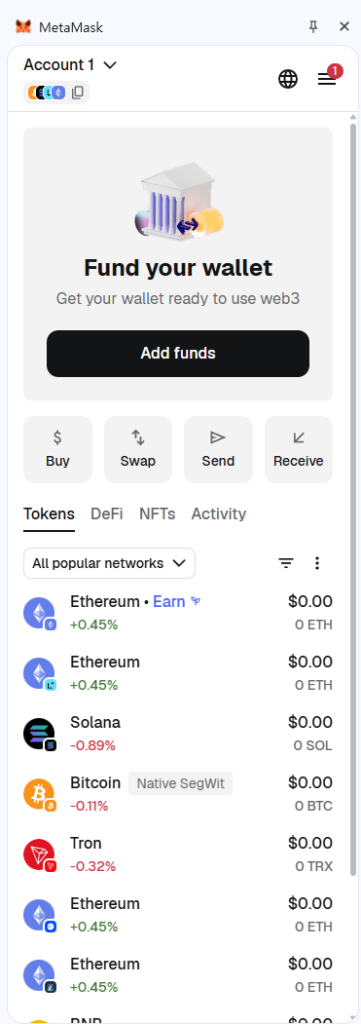Click the Add funds button
This screenshot has height=1024, width=361.
click(178, 353)
